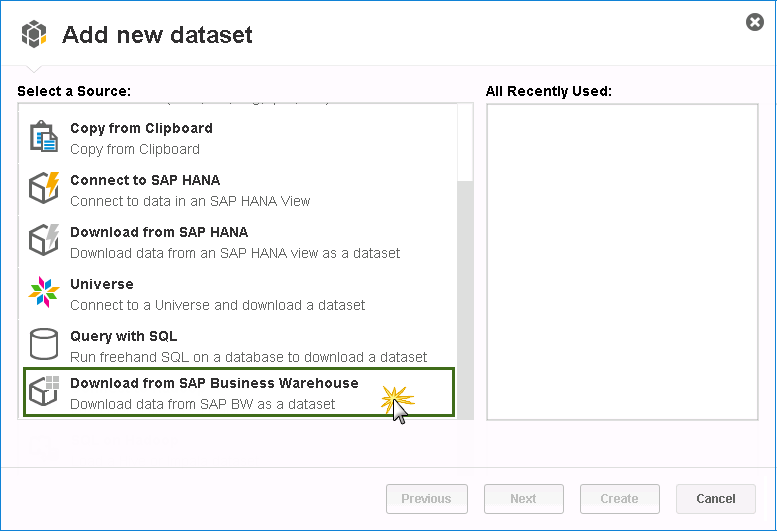The height and width of the screenshot is (531, 777).
Task: Click the Create button
Action: (x=619, y=499)
